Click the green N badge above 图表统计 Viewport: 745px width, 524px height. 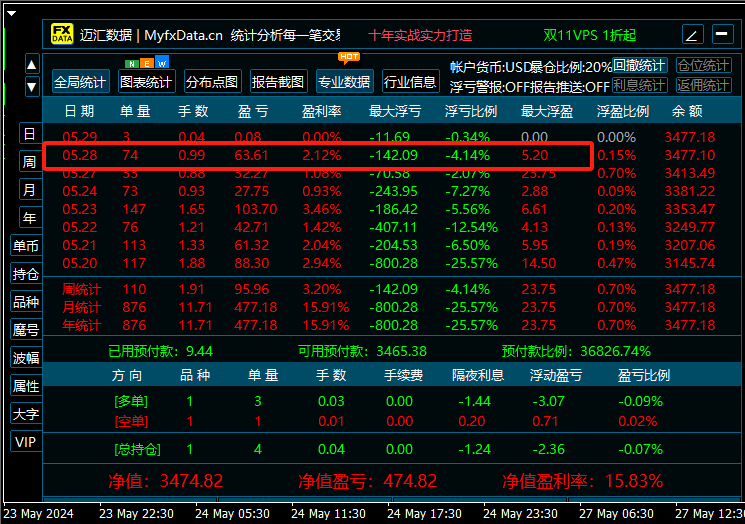pyautogui.click(x=132, y=64)
